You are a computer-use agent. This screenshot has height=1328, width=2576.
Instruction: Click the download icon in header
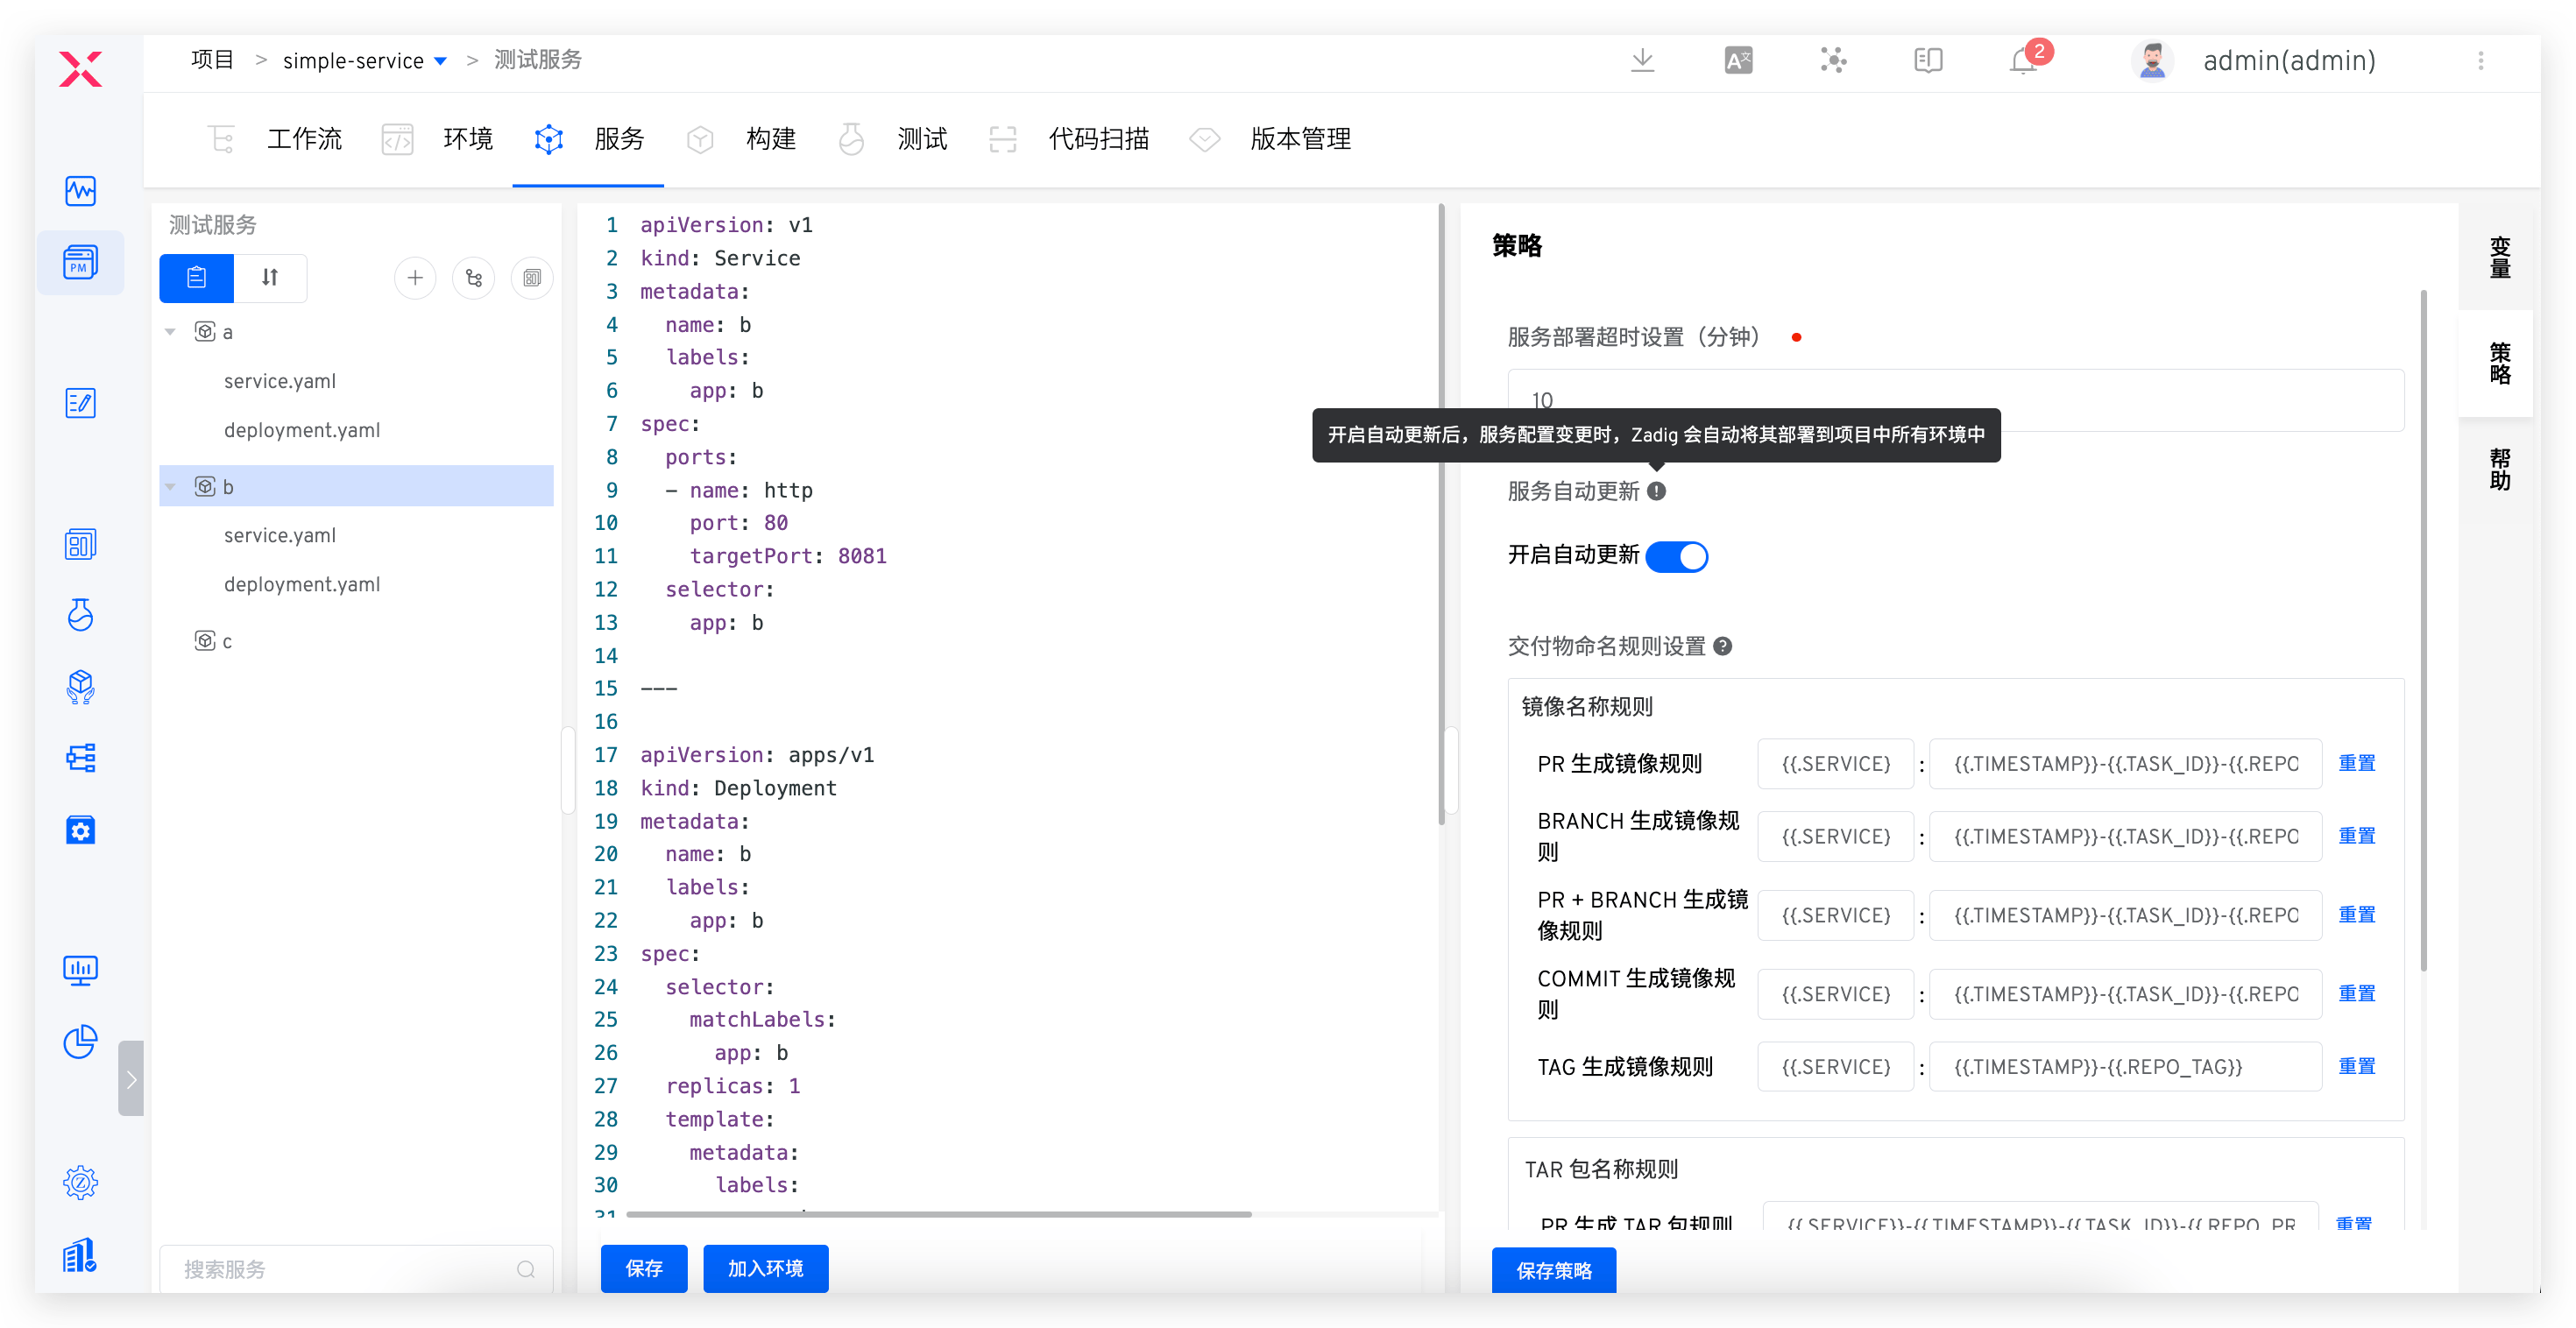[1642, 60]
